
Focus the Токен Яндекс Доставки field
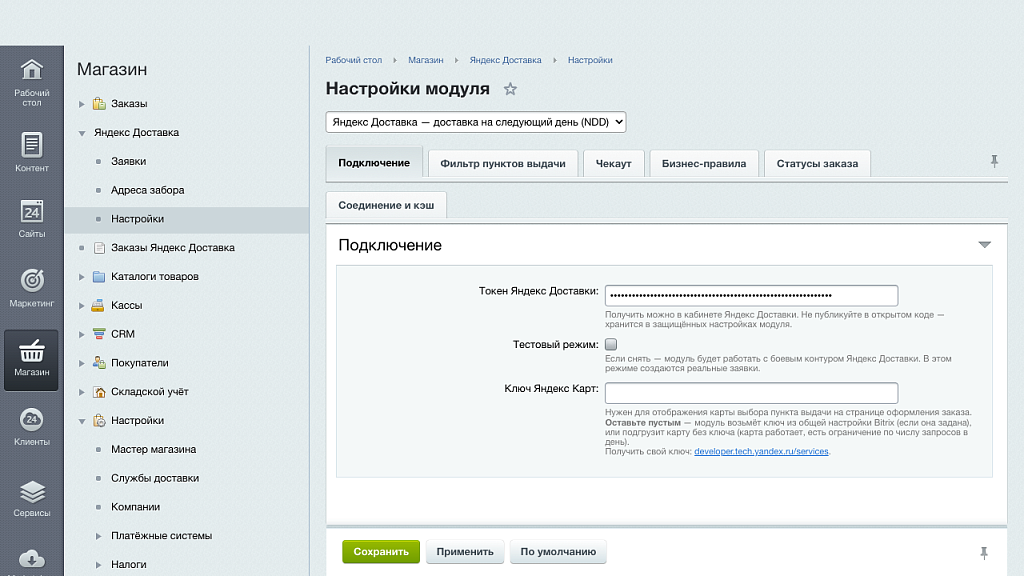(751, 295)
